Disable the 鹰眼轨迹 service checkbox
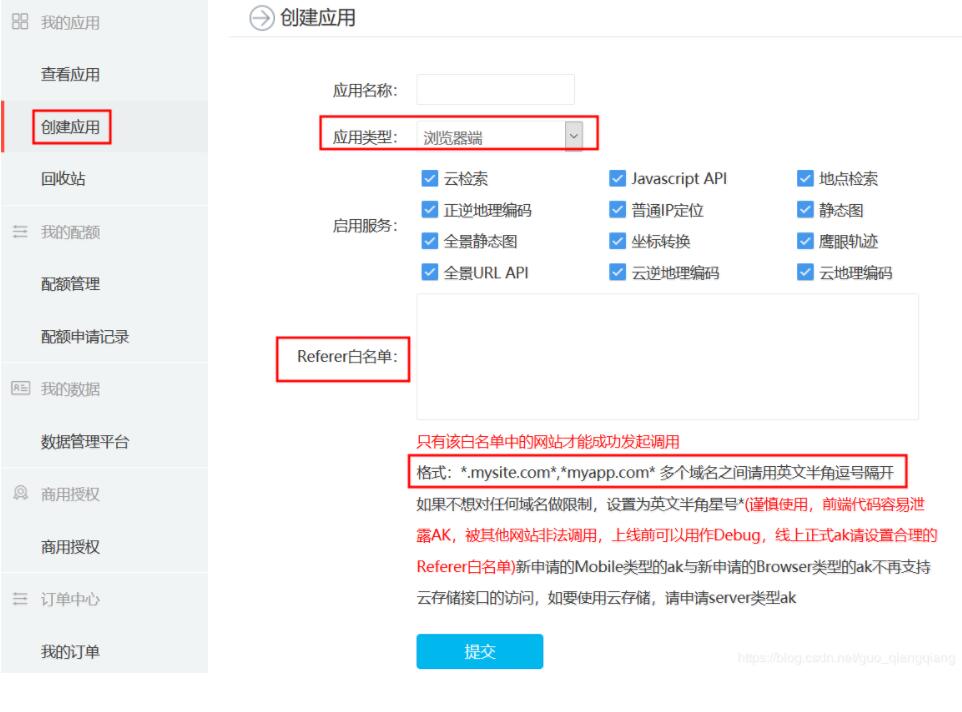This screenshot has height=712, width=962. 806,241
